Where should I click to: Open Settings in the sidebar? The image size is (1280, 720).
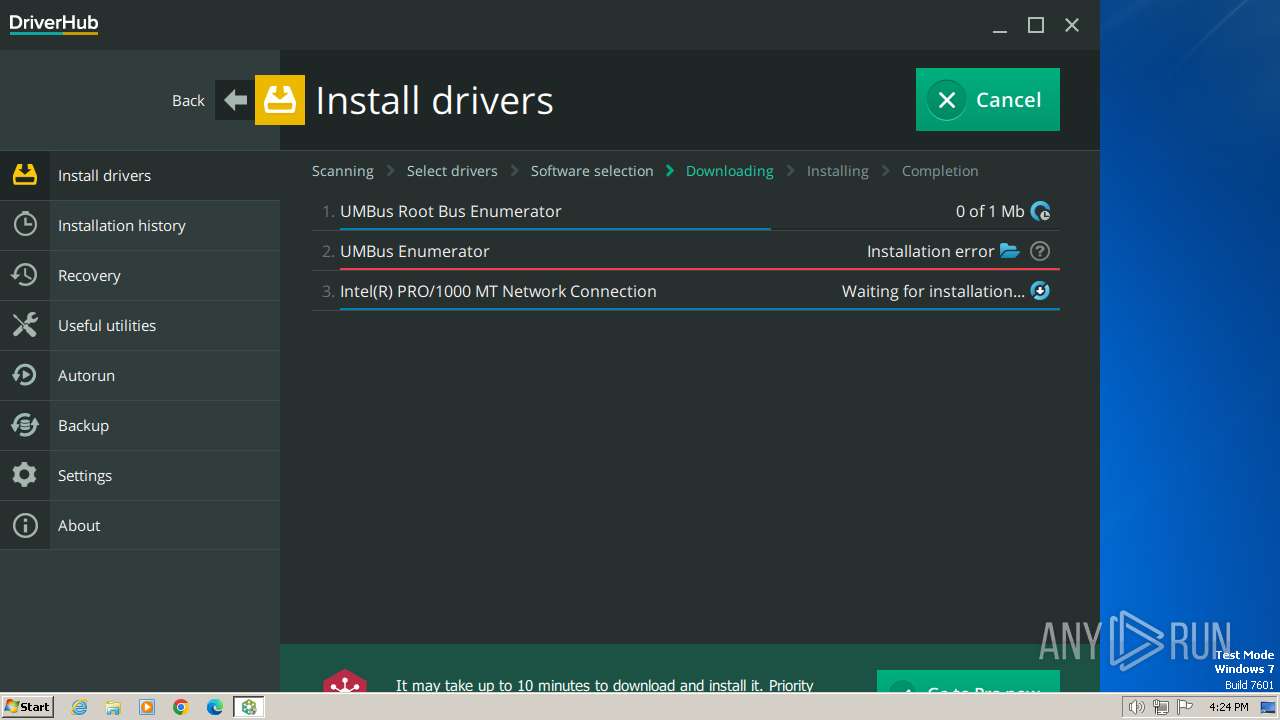pos(140,475)
